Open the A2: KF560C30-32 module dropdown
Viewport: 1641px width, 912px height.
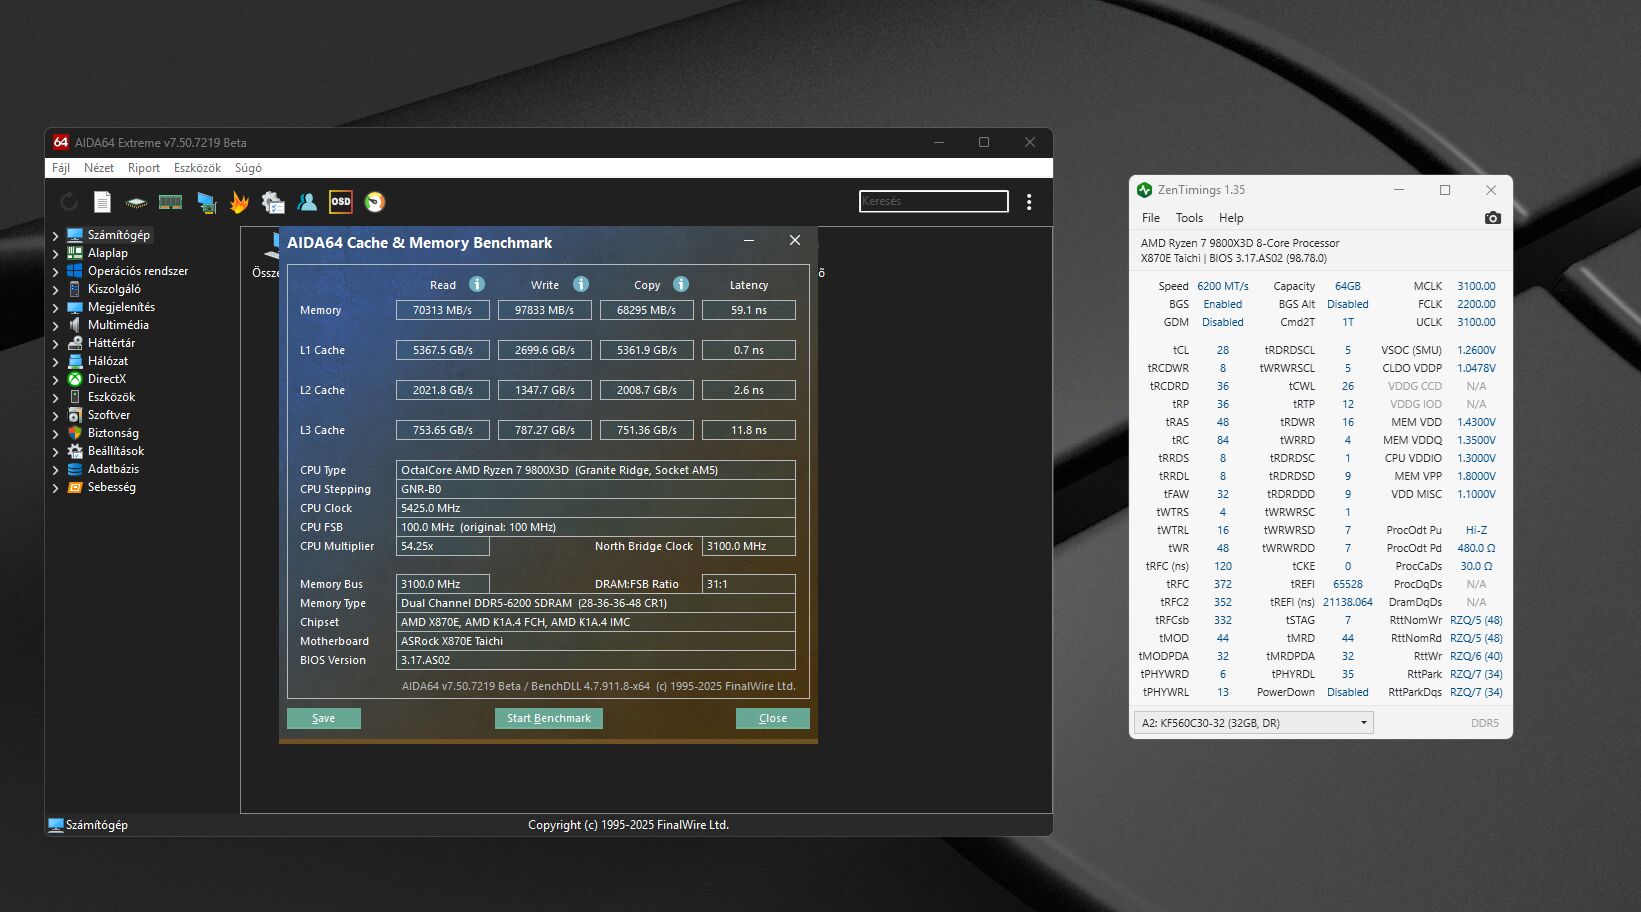point(1253,722)
